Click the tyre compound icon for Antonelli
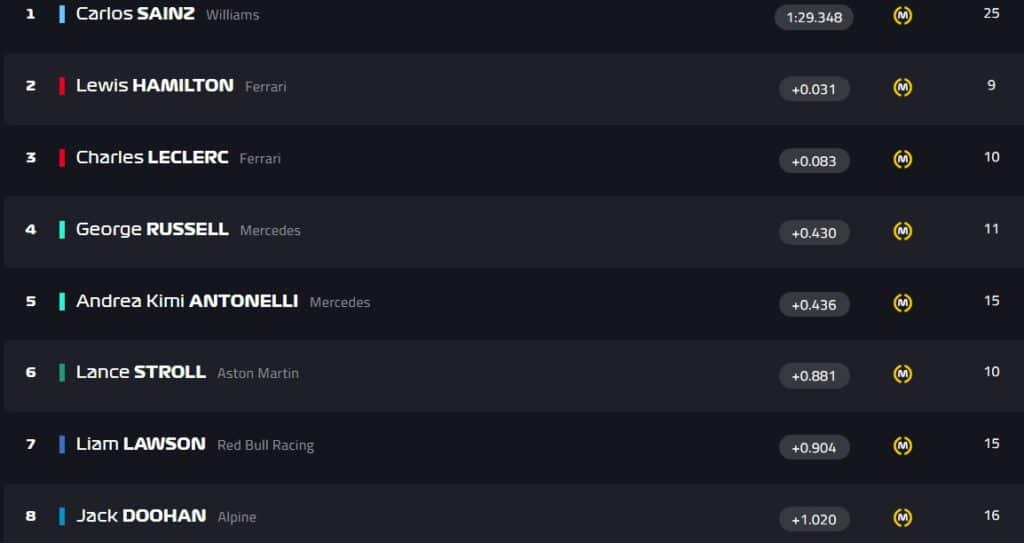The image size is (1024, 543). tap(903, 303)
